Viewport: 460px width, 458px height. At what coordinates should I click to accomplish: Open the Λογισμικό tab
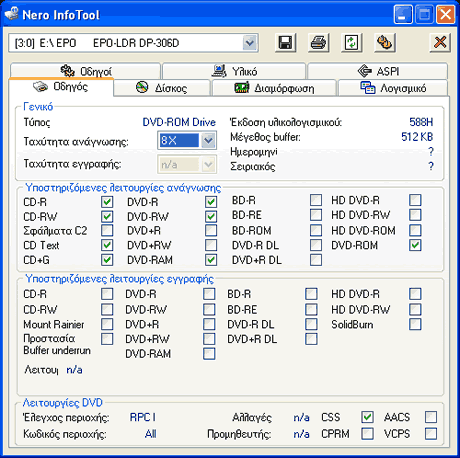[x=393, y=88]
